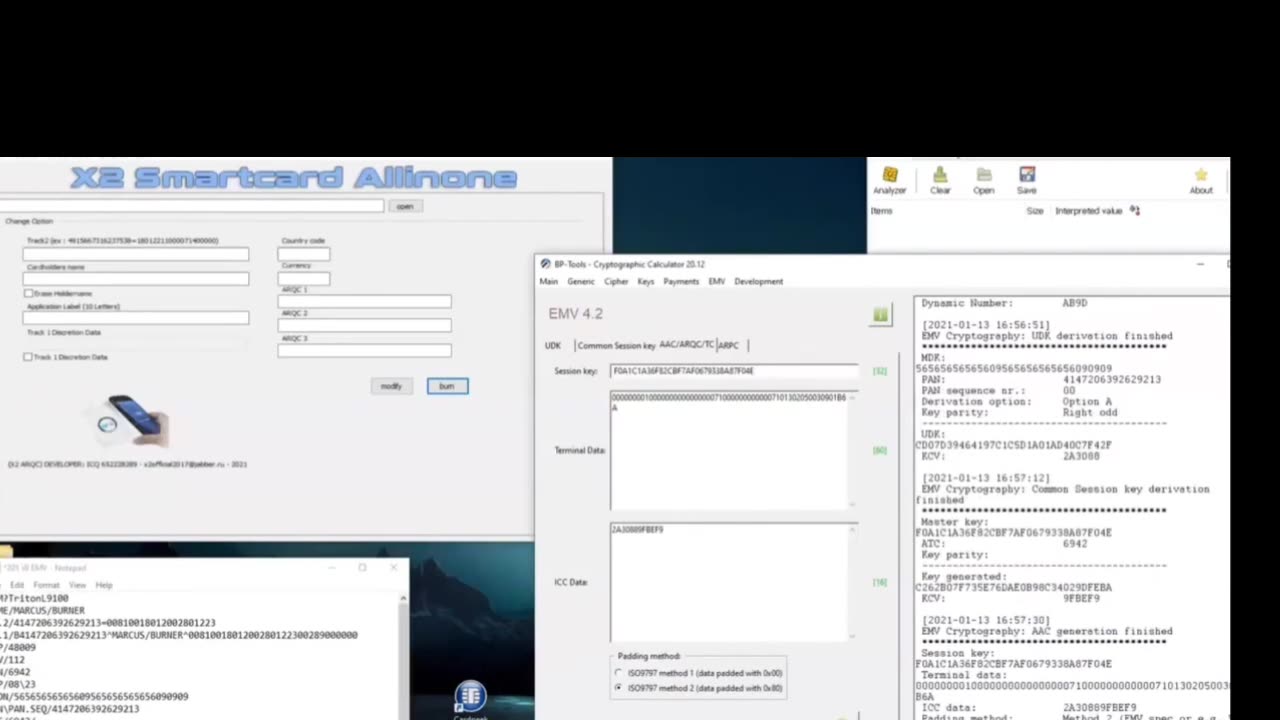The width and height of the screenshot is (1280, 720).
Task: Click log line '[2021-01-13 16:57:12]'
Action: (x=985, y=478)
